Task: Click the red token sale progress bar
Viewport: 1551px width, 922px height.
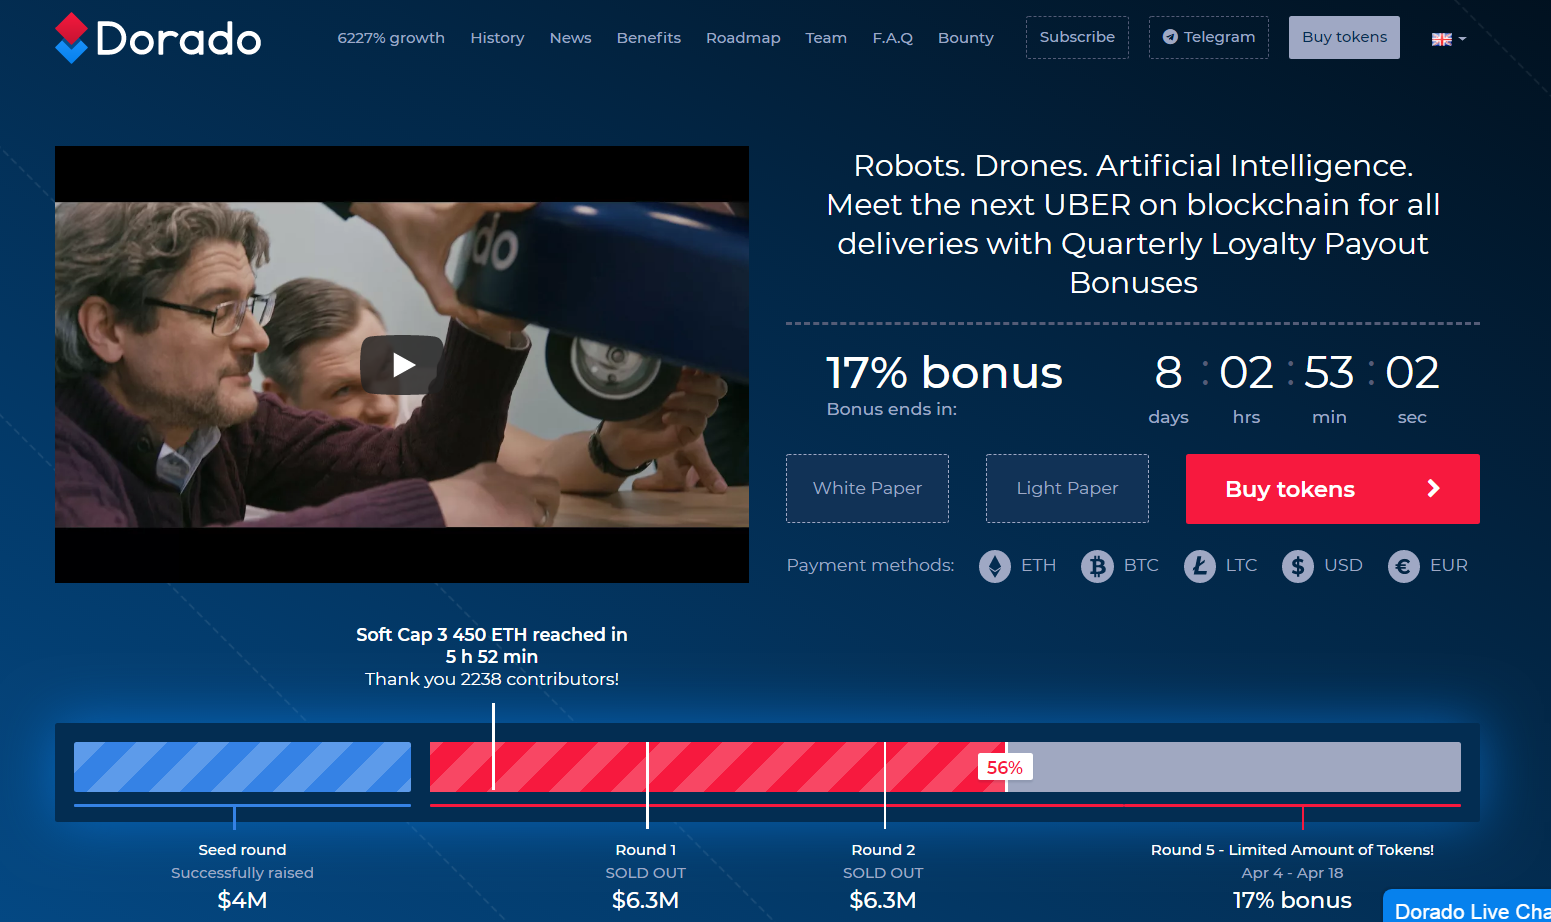Action: tap(718, 767)
